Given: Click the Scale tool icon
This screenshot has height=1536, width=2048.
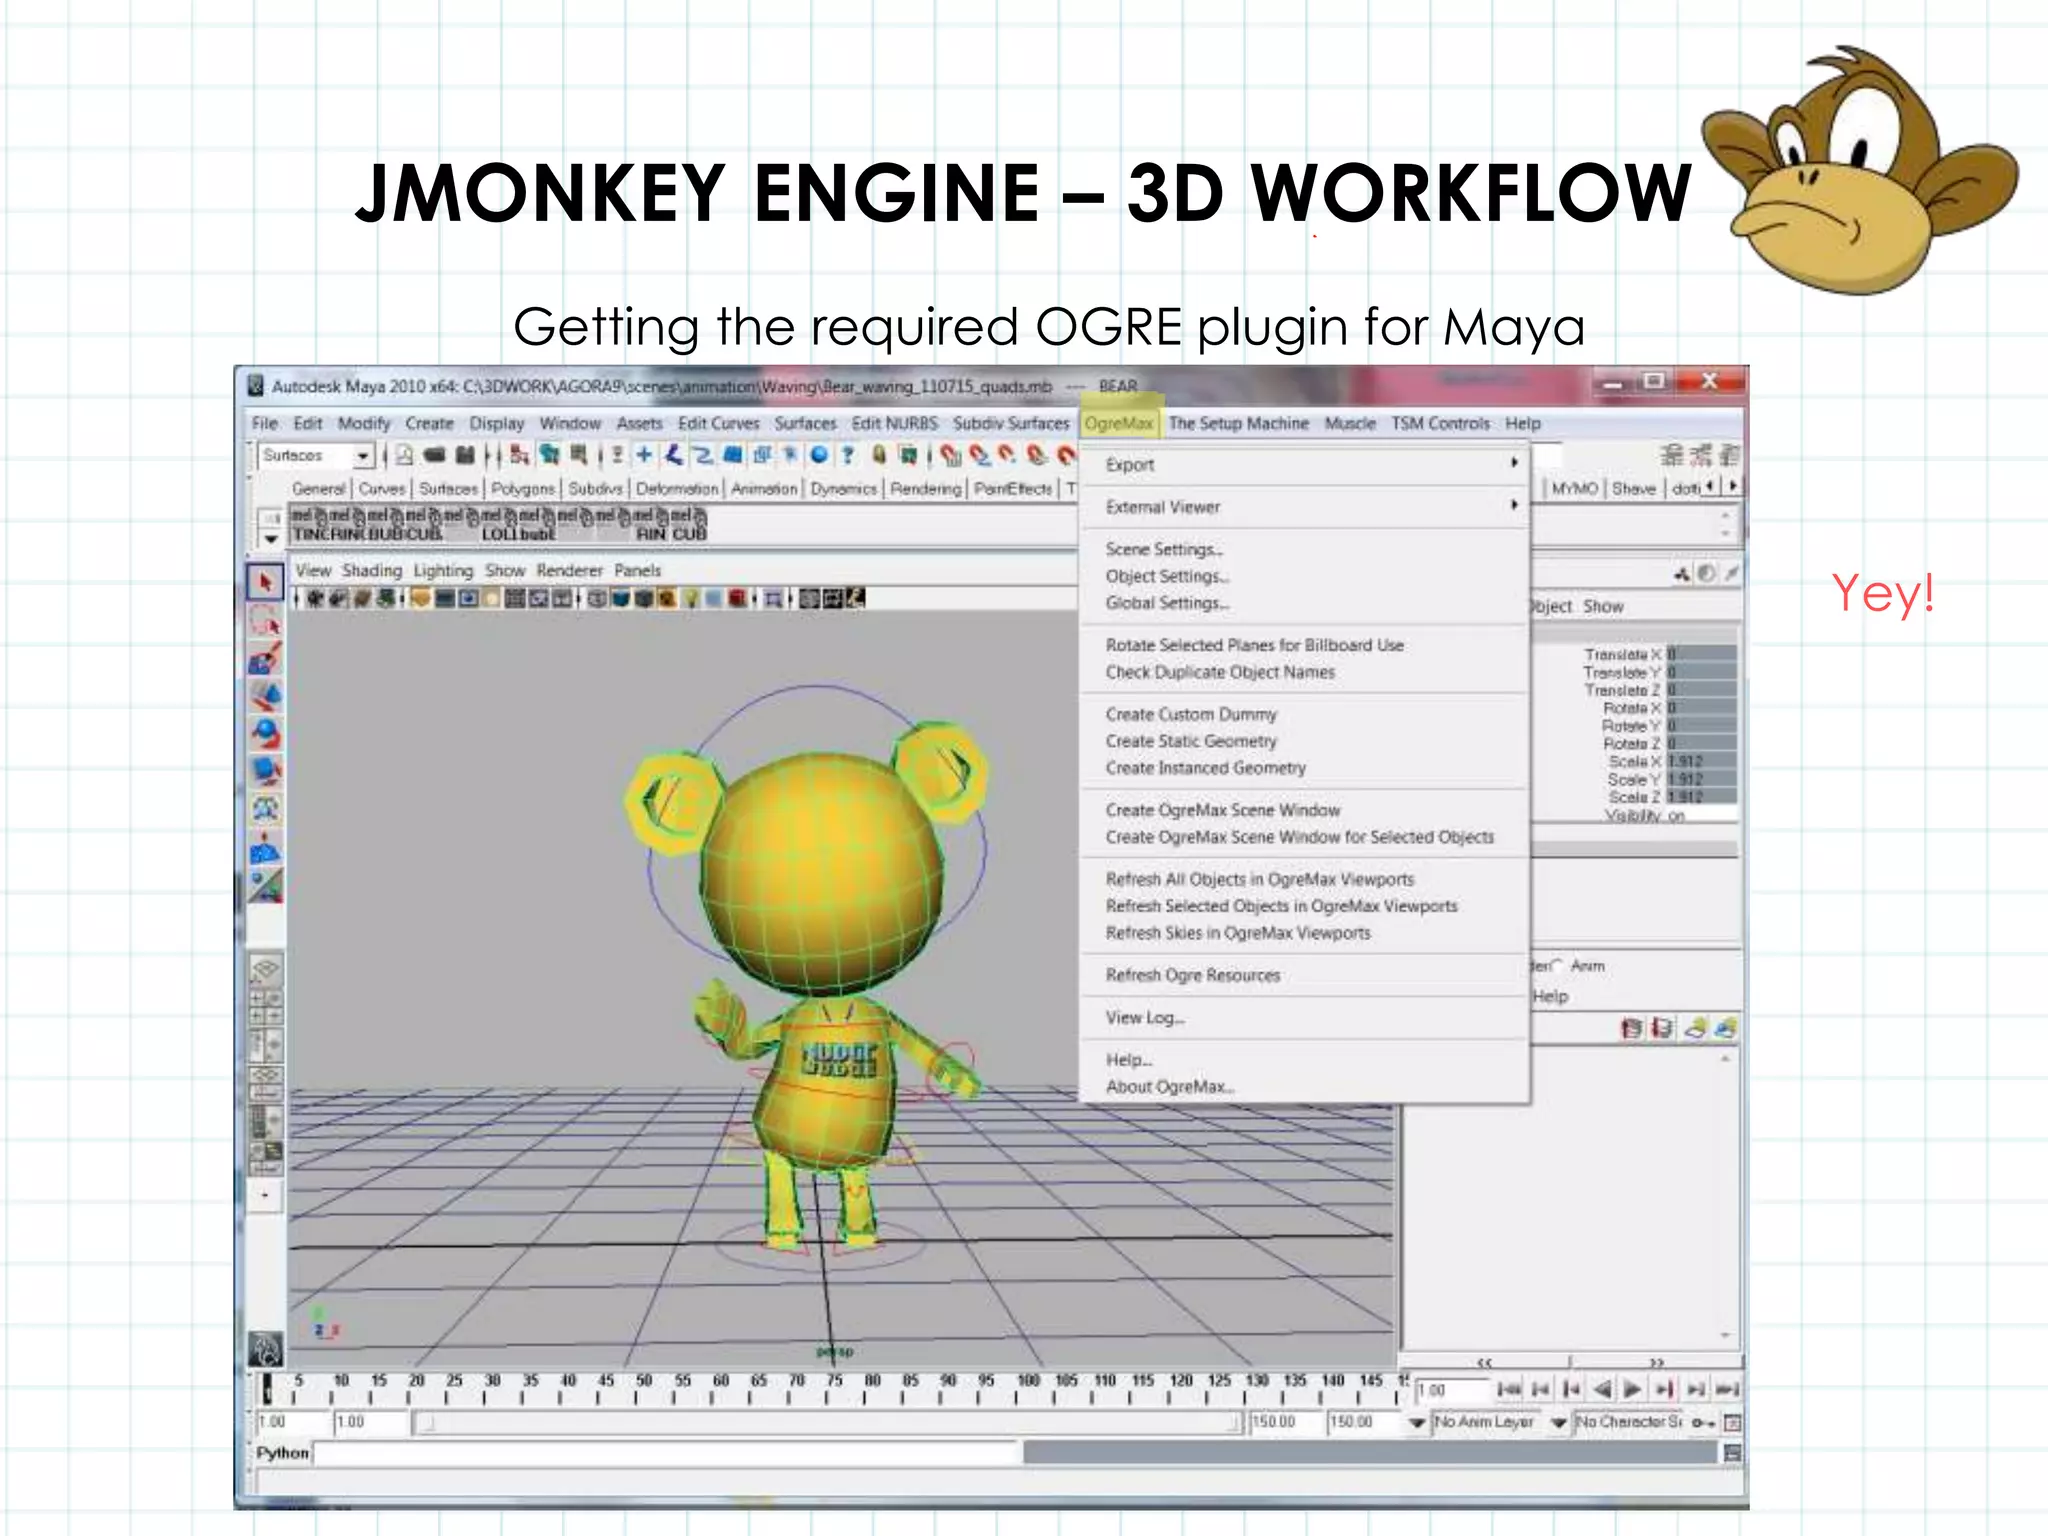Looking at the screenshot, I should [x=265, y=770].
